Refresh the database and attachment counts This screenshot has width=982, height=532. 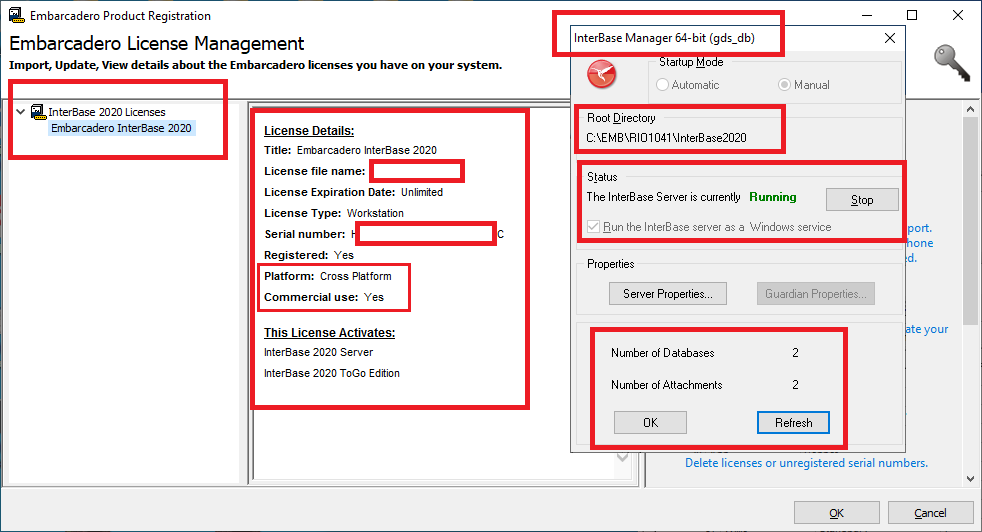point(793,422)
